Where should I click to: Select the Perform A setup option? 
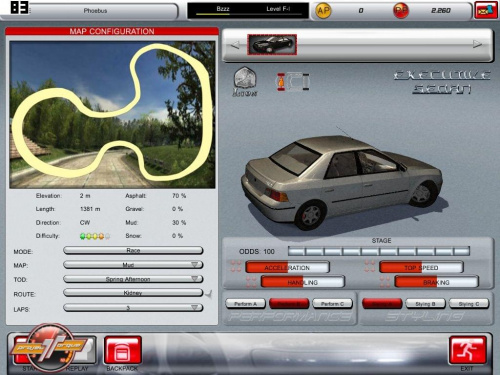pos(245,304)
